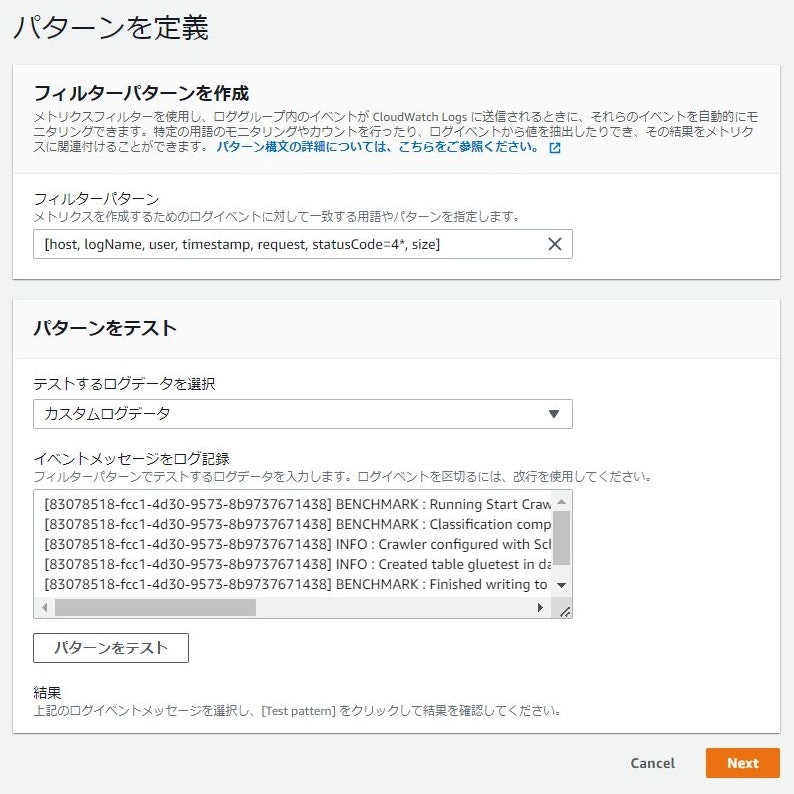Click the Cancel button
The width and height of the screenshot is (794, 794).
[x=652, y=763]
